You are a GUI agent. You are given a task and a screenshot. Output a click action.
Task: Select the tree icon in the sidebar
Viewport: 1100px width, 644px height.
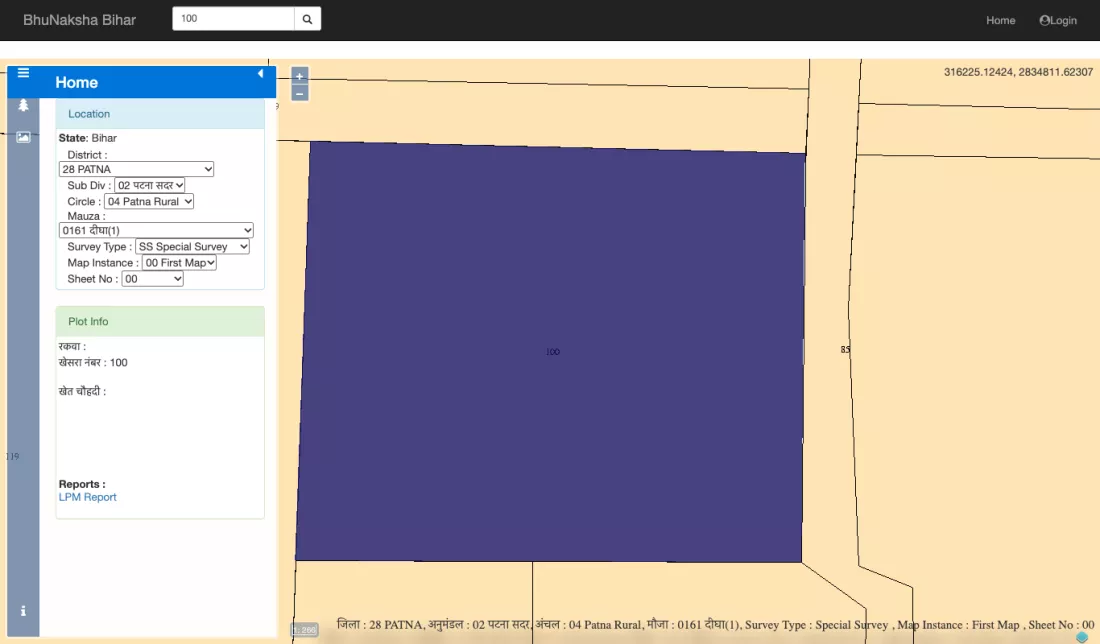click(x=23, y=105)
